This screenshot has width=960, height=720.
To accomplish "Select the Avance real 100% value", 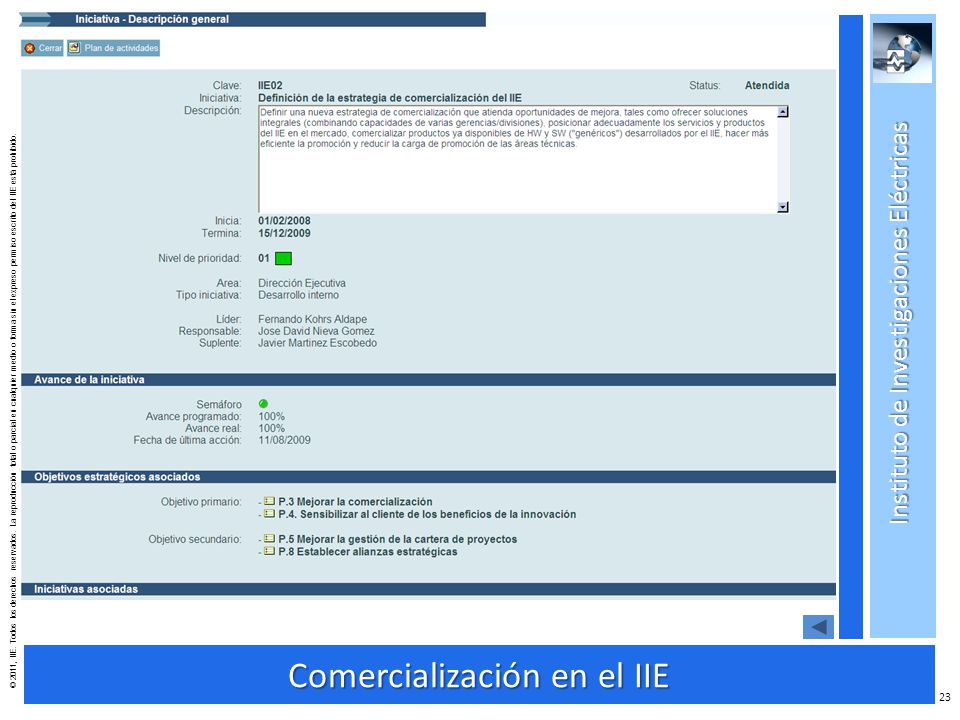I will click(x=271, y=429).
